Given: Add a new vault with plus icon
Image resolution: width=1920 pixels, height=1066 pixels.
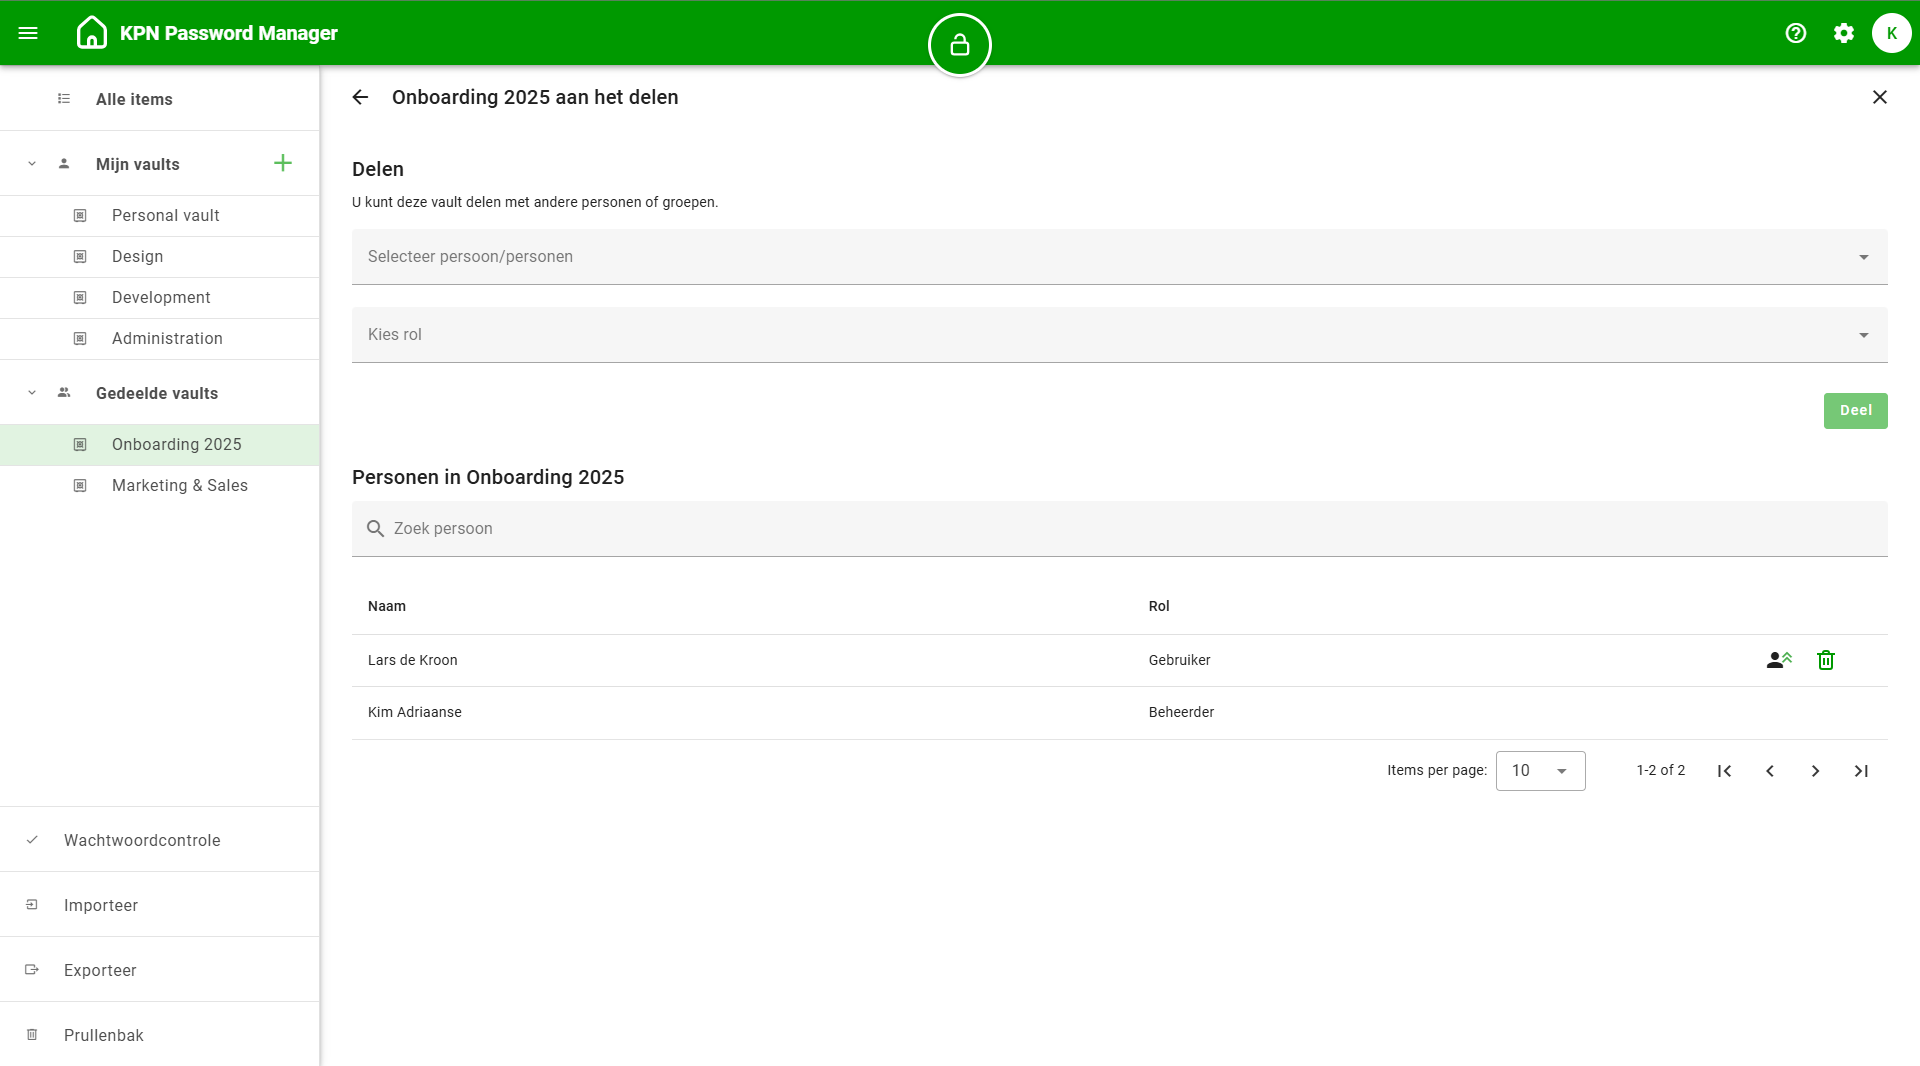Looking at the screenshot, I should coord(283,163).
